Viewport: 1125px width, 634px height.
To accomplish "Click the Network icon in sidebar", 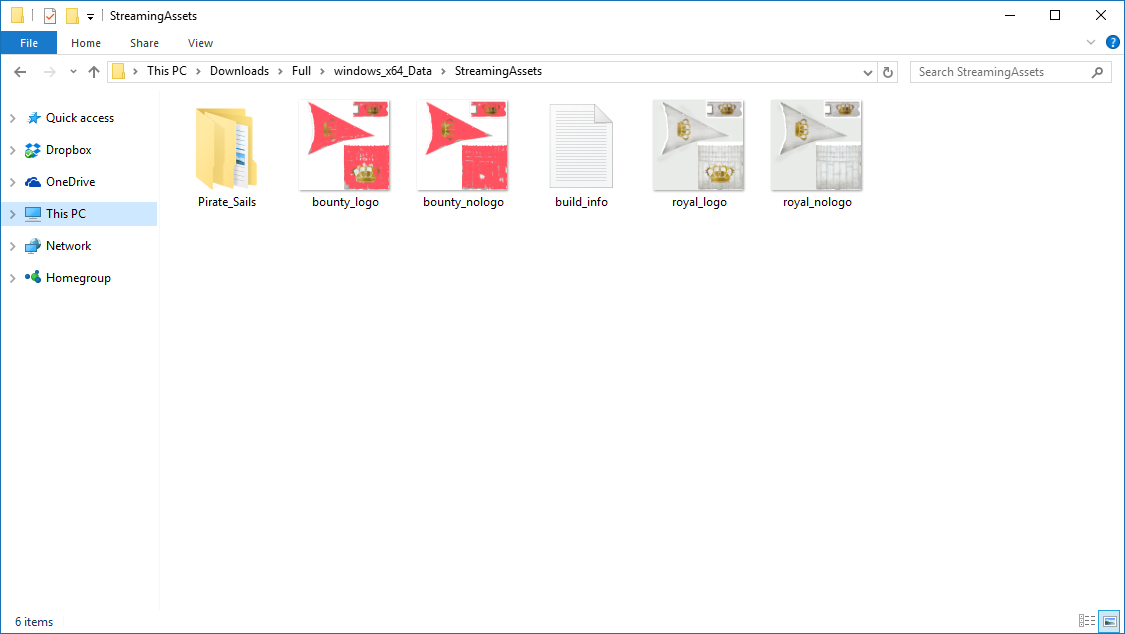I will point(33,246).
